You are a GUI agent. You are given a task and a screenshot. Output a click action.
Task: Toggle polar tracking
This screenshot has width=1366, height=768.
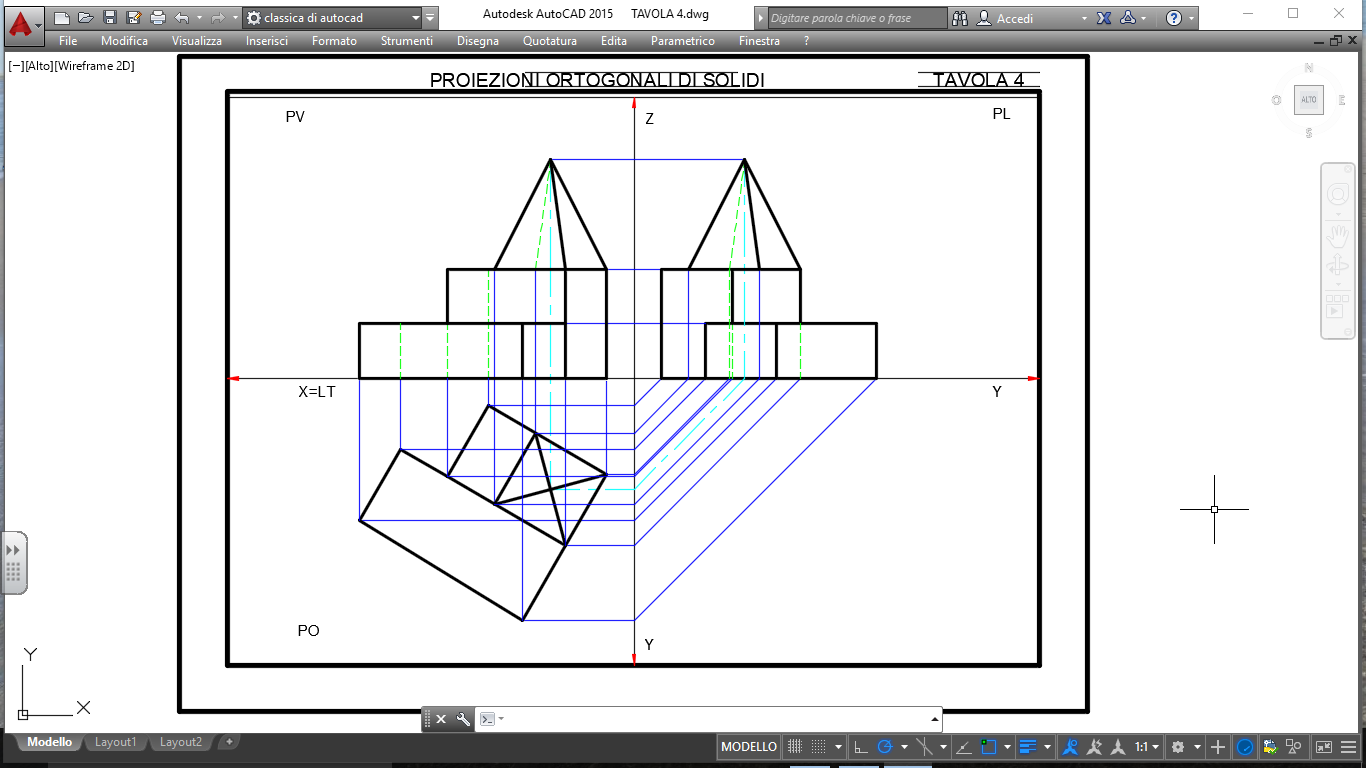(884, 746)
